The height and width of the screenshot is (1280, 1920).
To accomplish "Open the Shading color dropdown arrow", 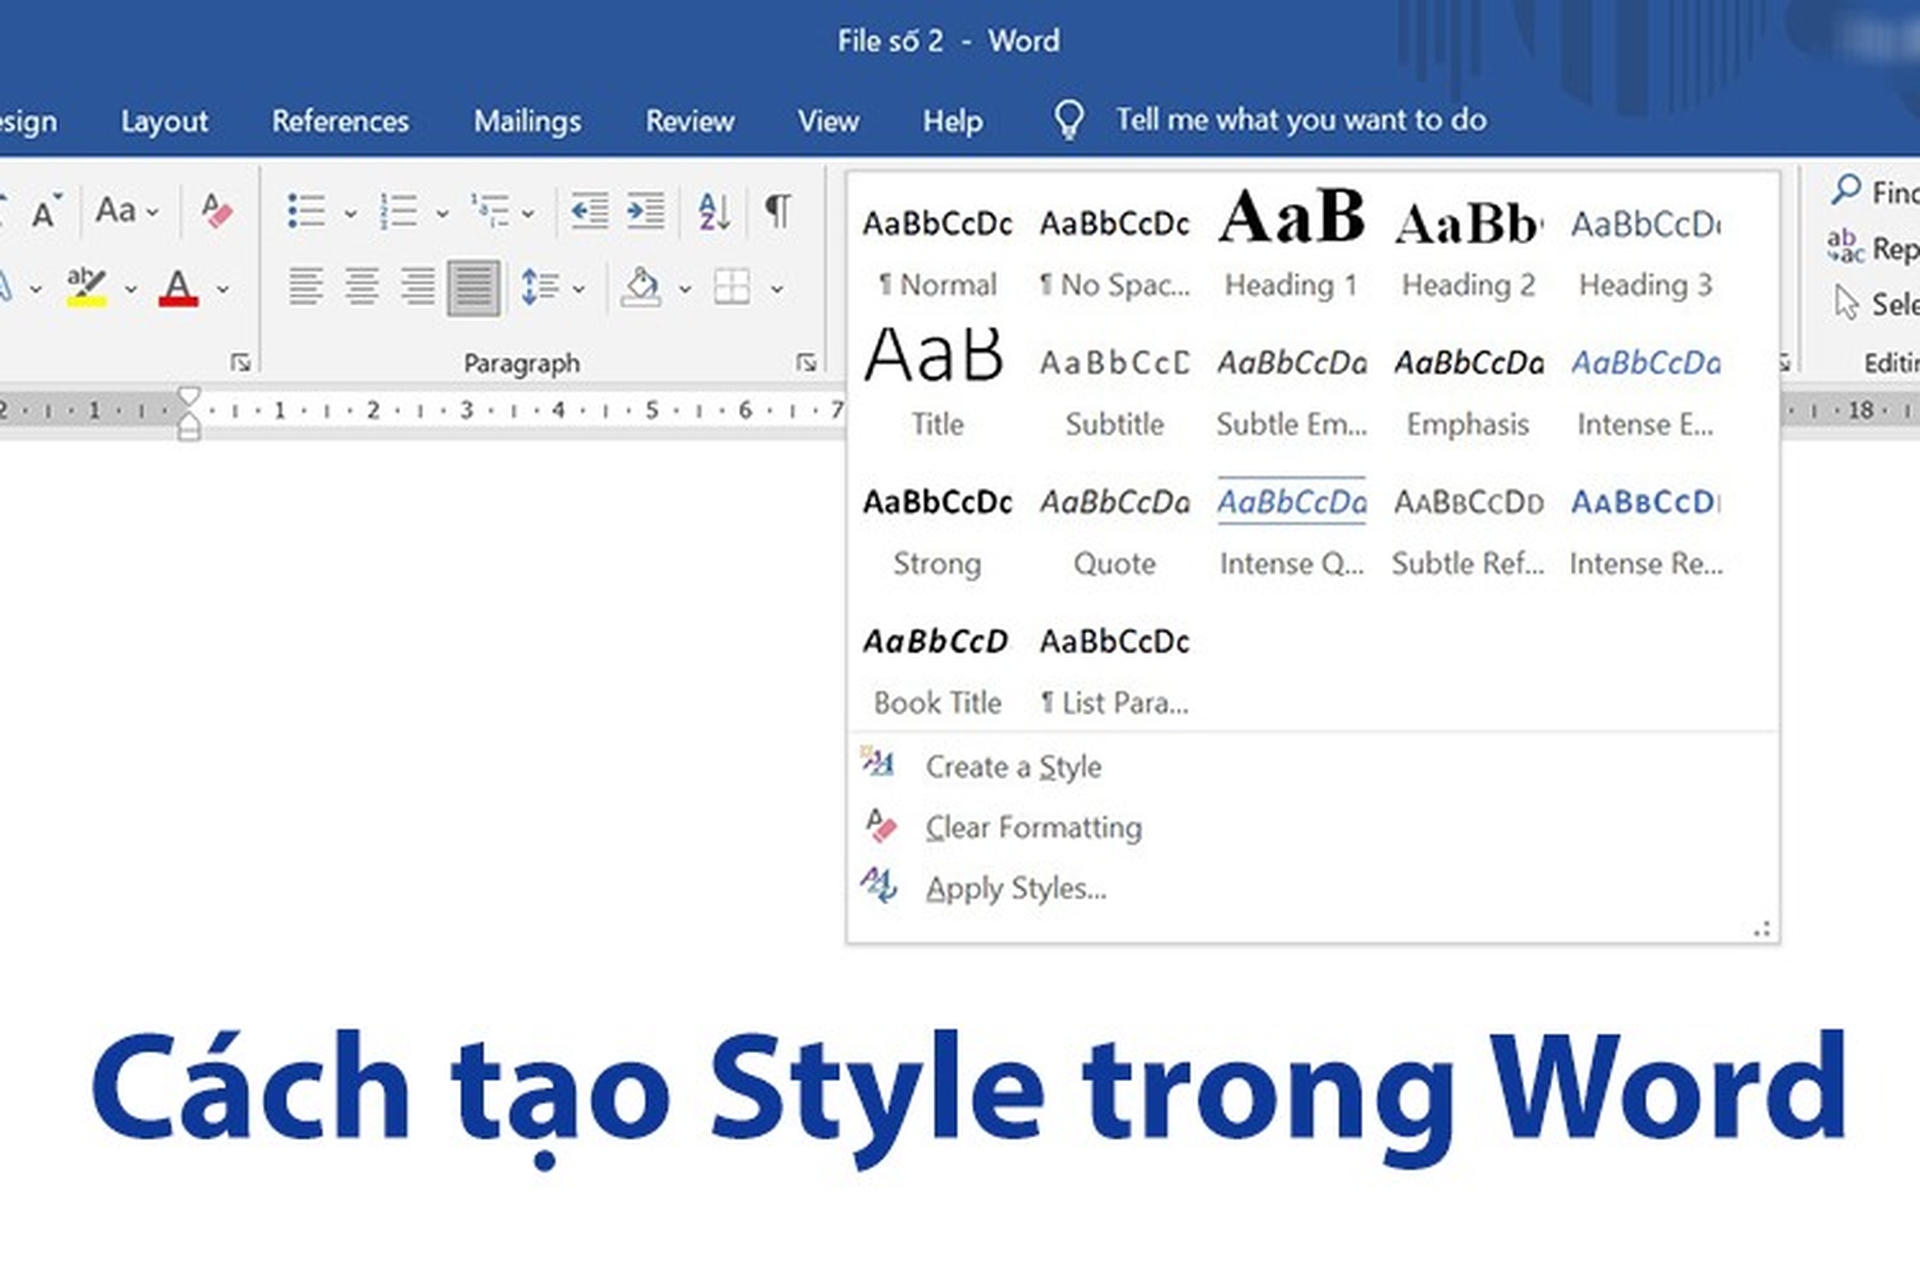I will point(685,290).
